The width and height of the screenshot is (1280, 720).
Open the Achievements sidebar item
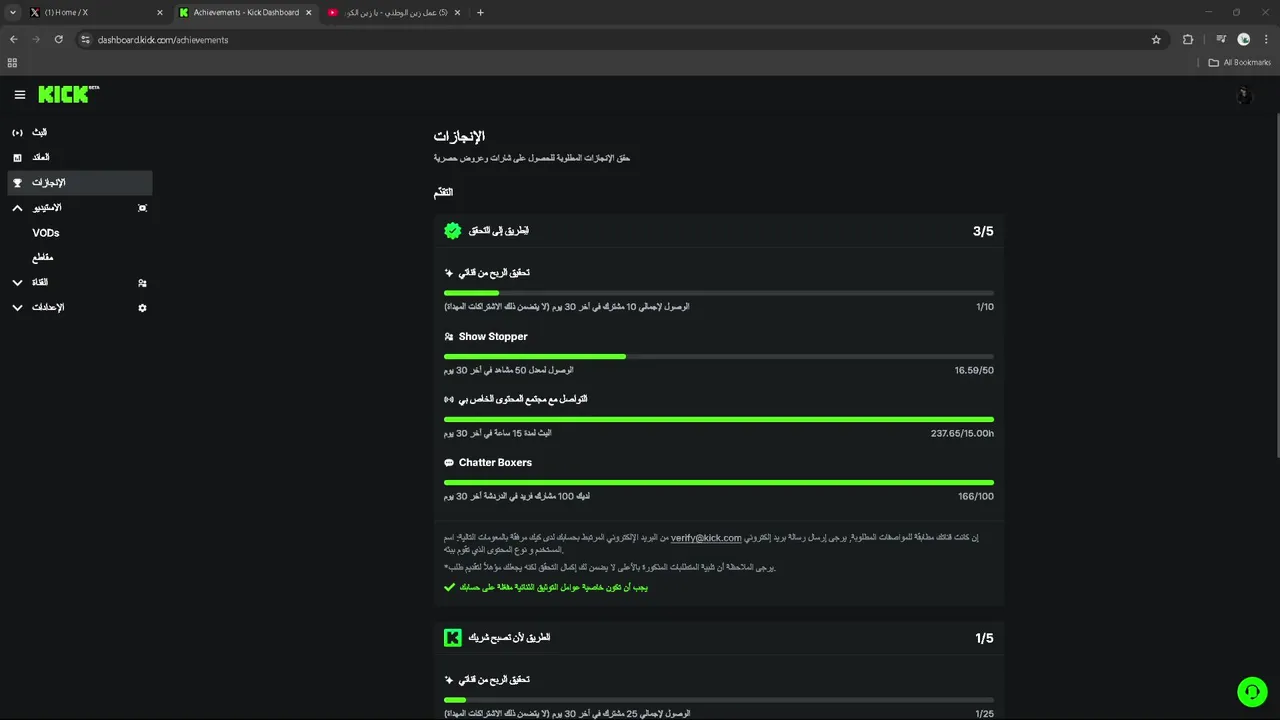coord(80,183)
